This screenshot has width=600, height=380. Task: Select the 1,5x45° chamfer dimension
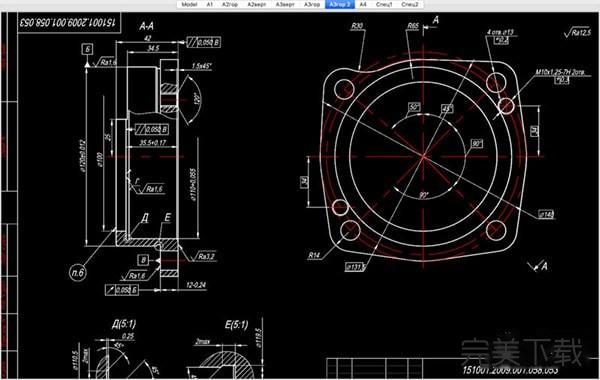(202, 66)
